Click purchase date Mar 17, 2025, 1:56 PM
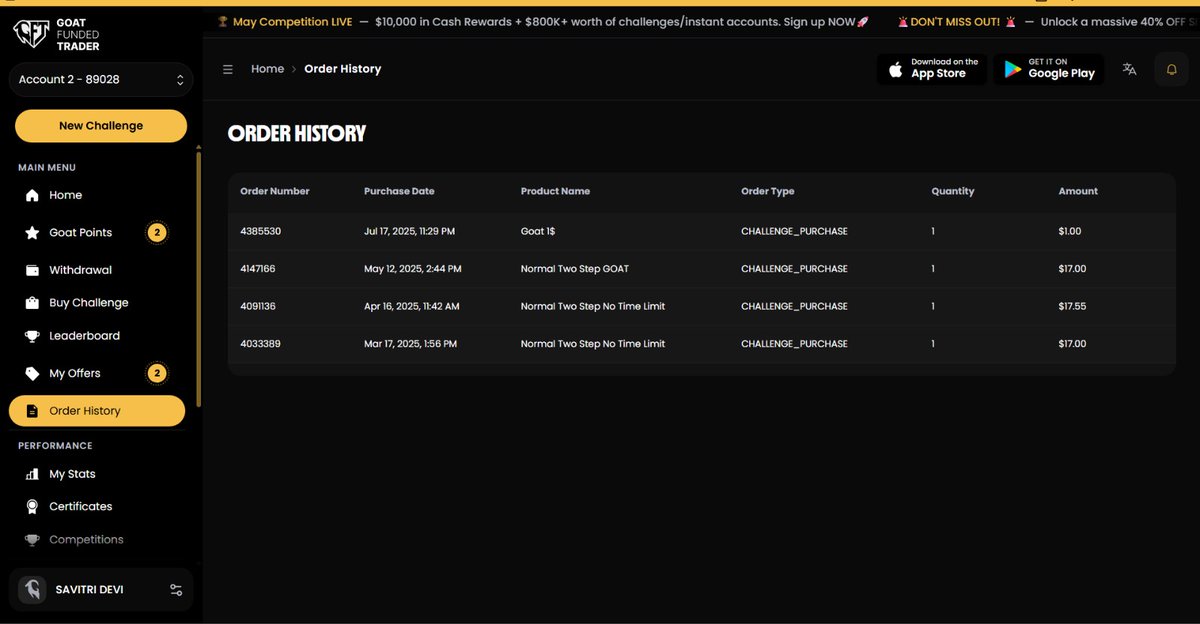The height and width of the screenshot is (624, 1200). pos(410,344)
